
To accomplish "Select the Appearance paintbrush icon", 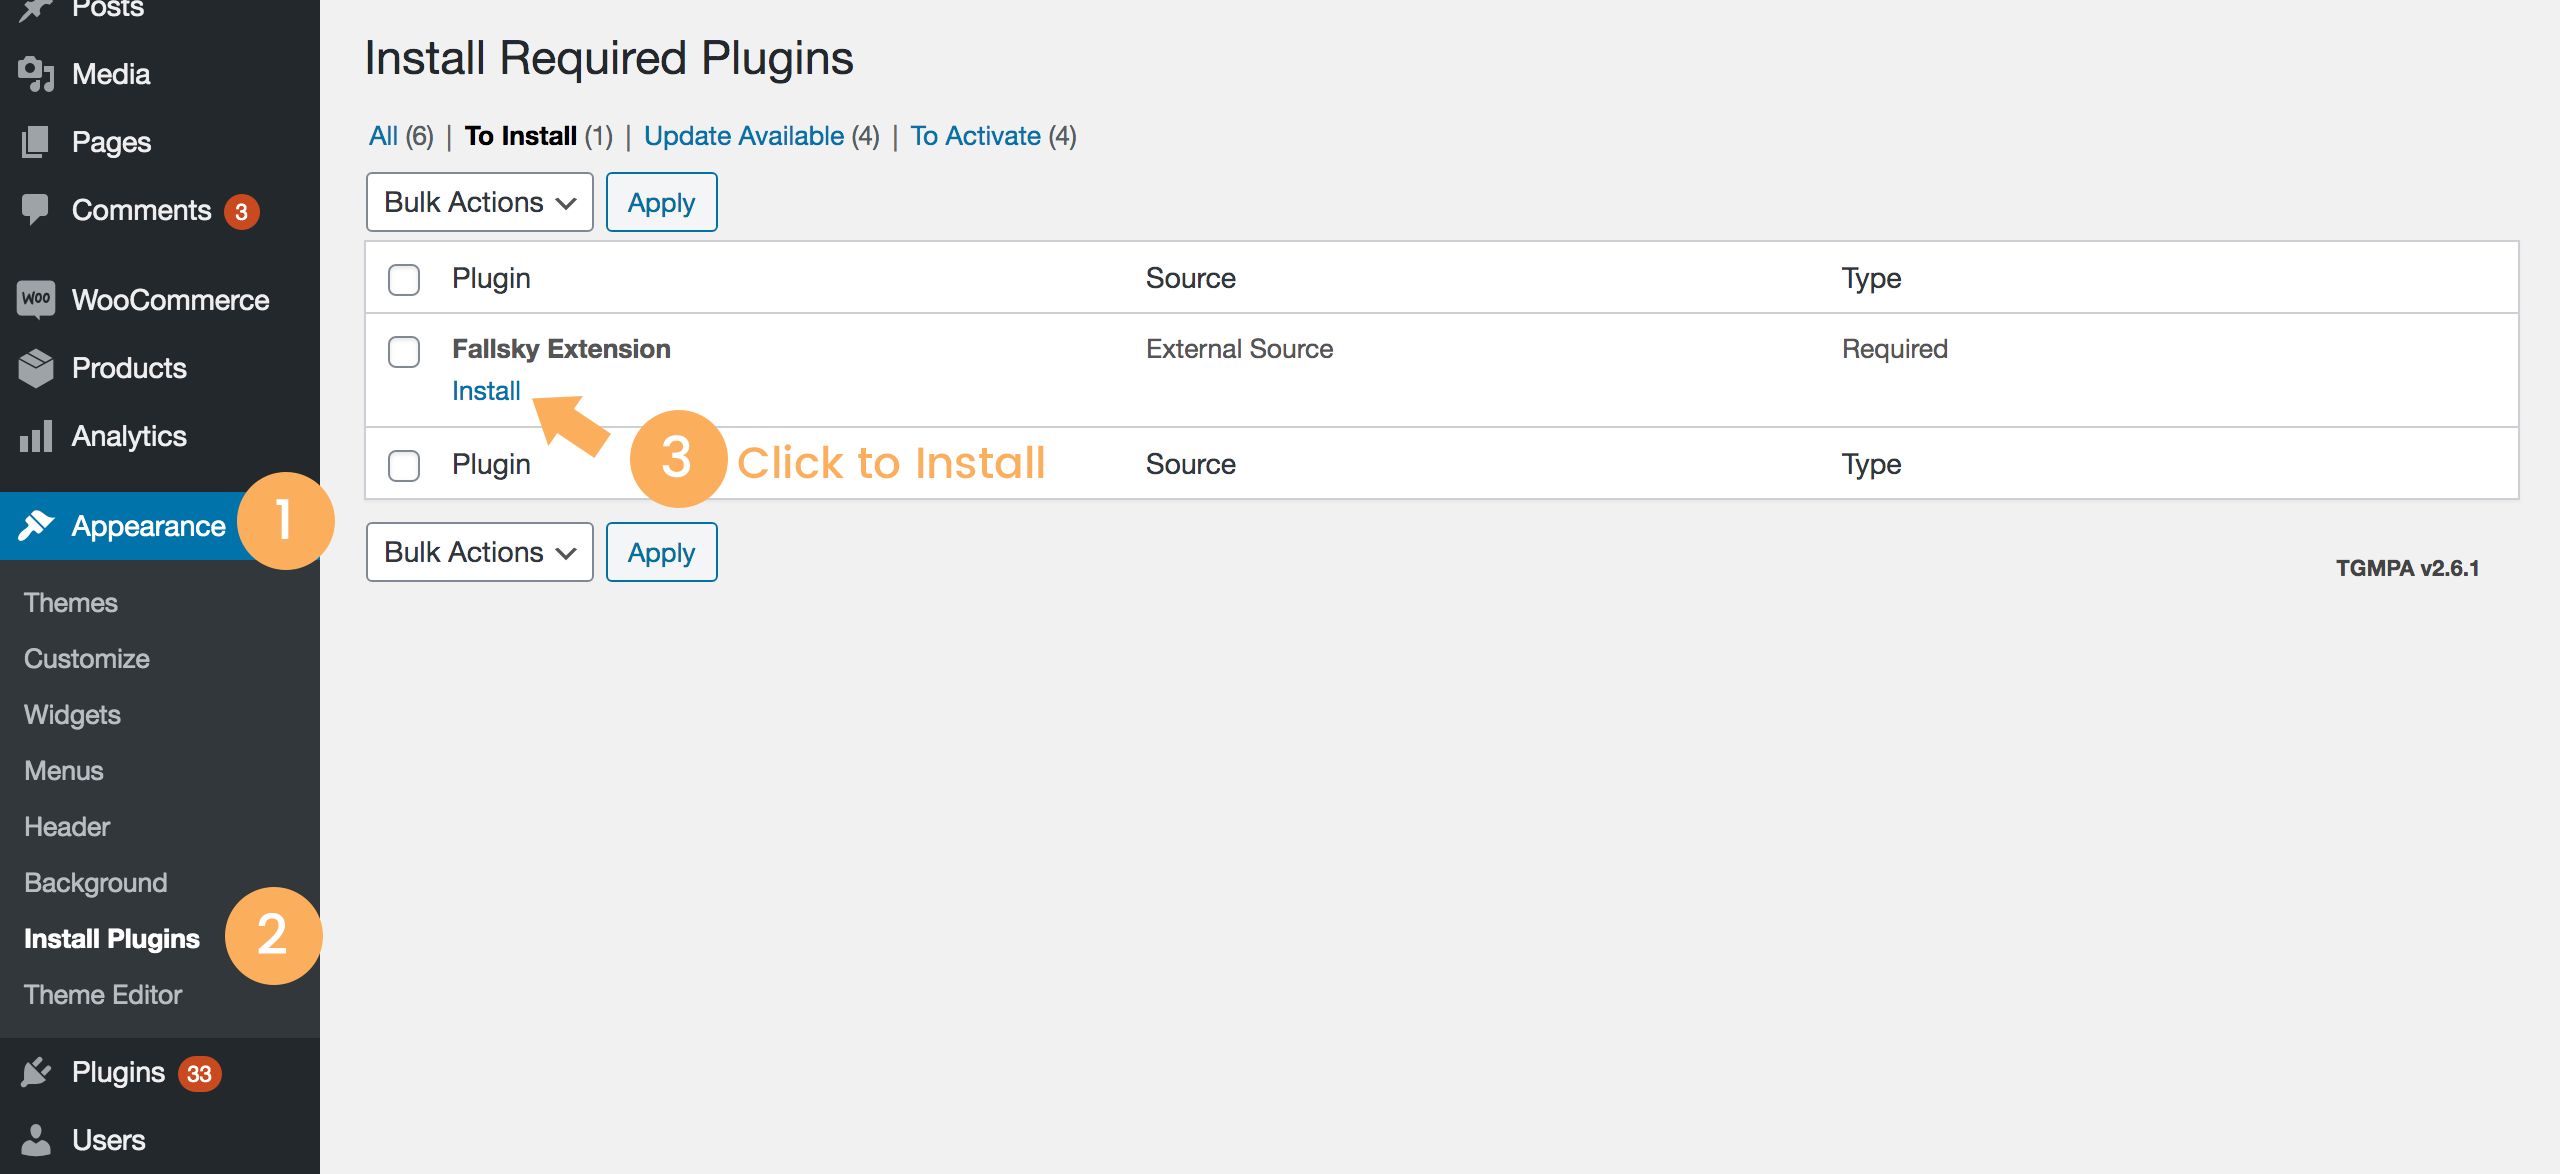I will coord(37,525).
